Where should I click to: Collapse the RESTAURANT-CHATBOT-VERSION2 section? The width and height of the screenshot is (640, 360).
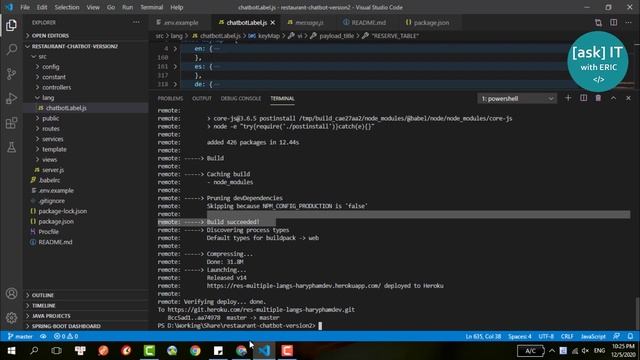pyautogui.click(x=86, y=46)
